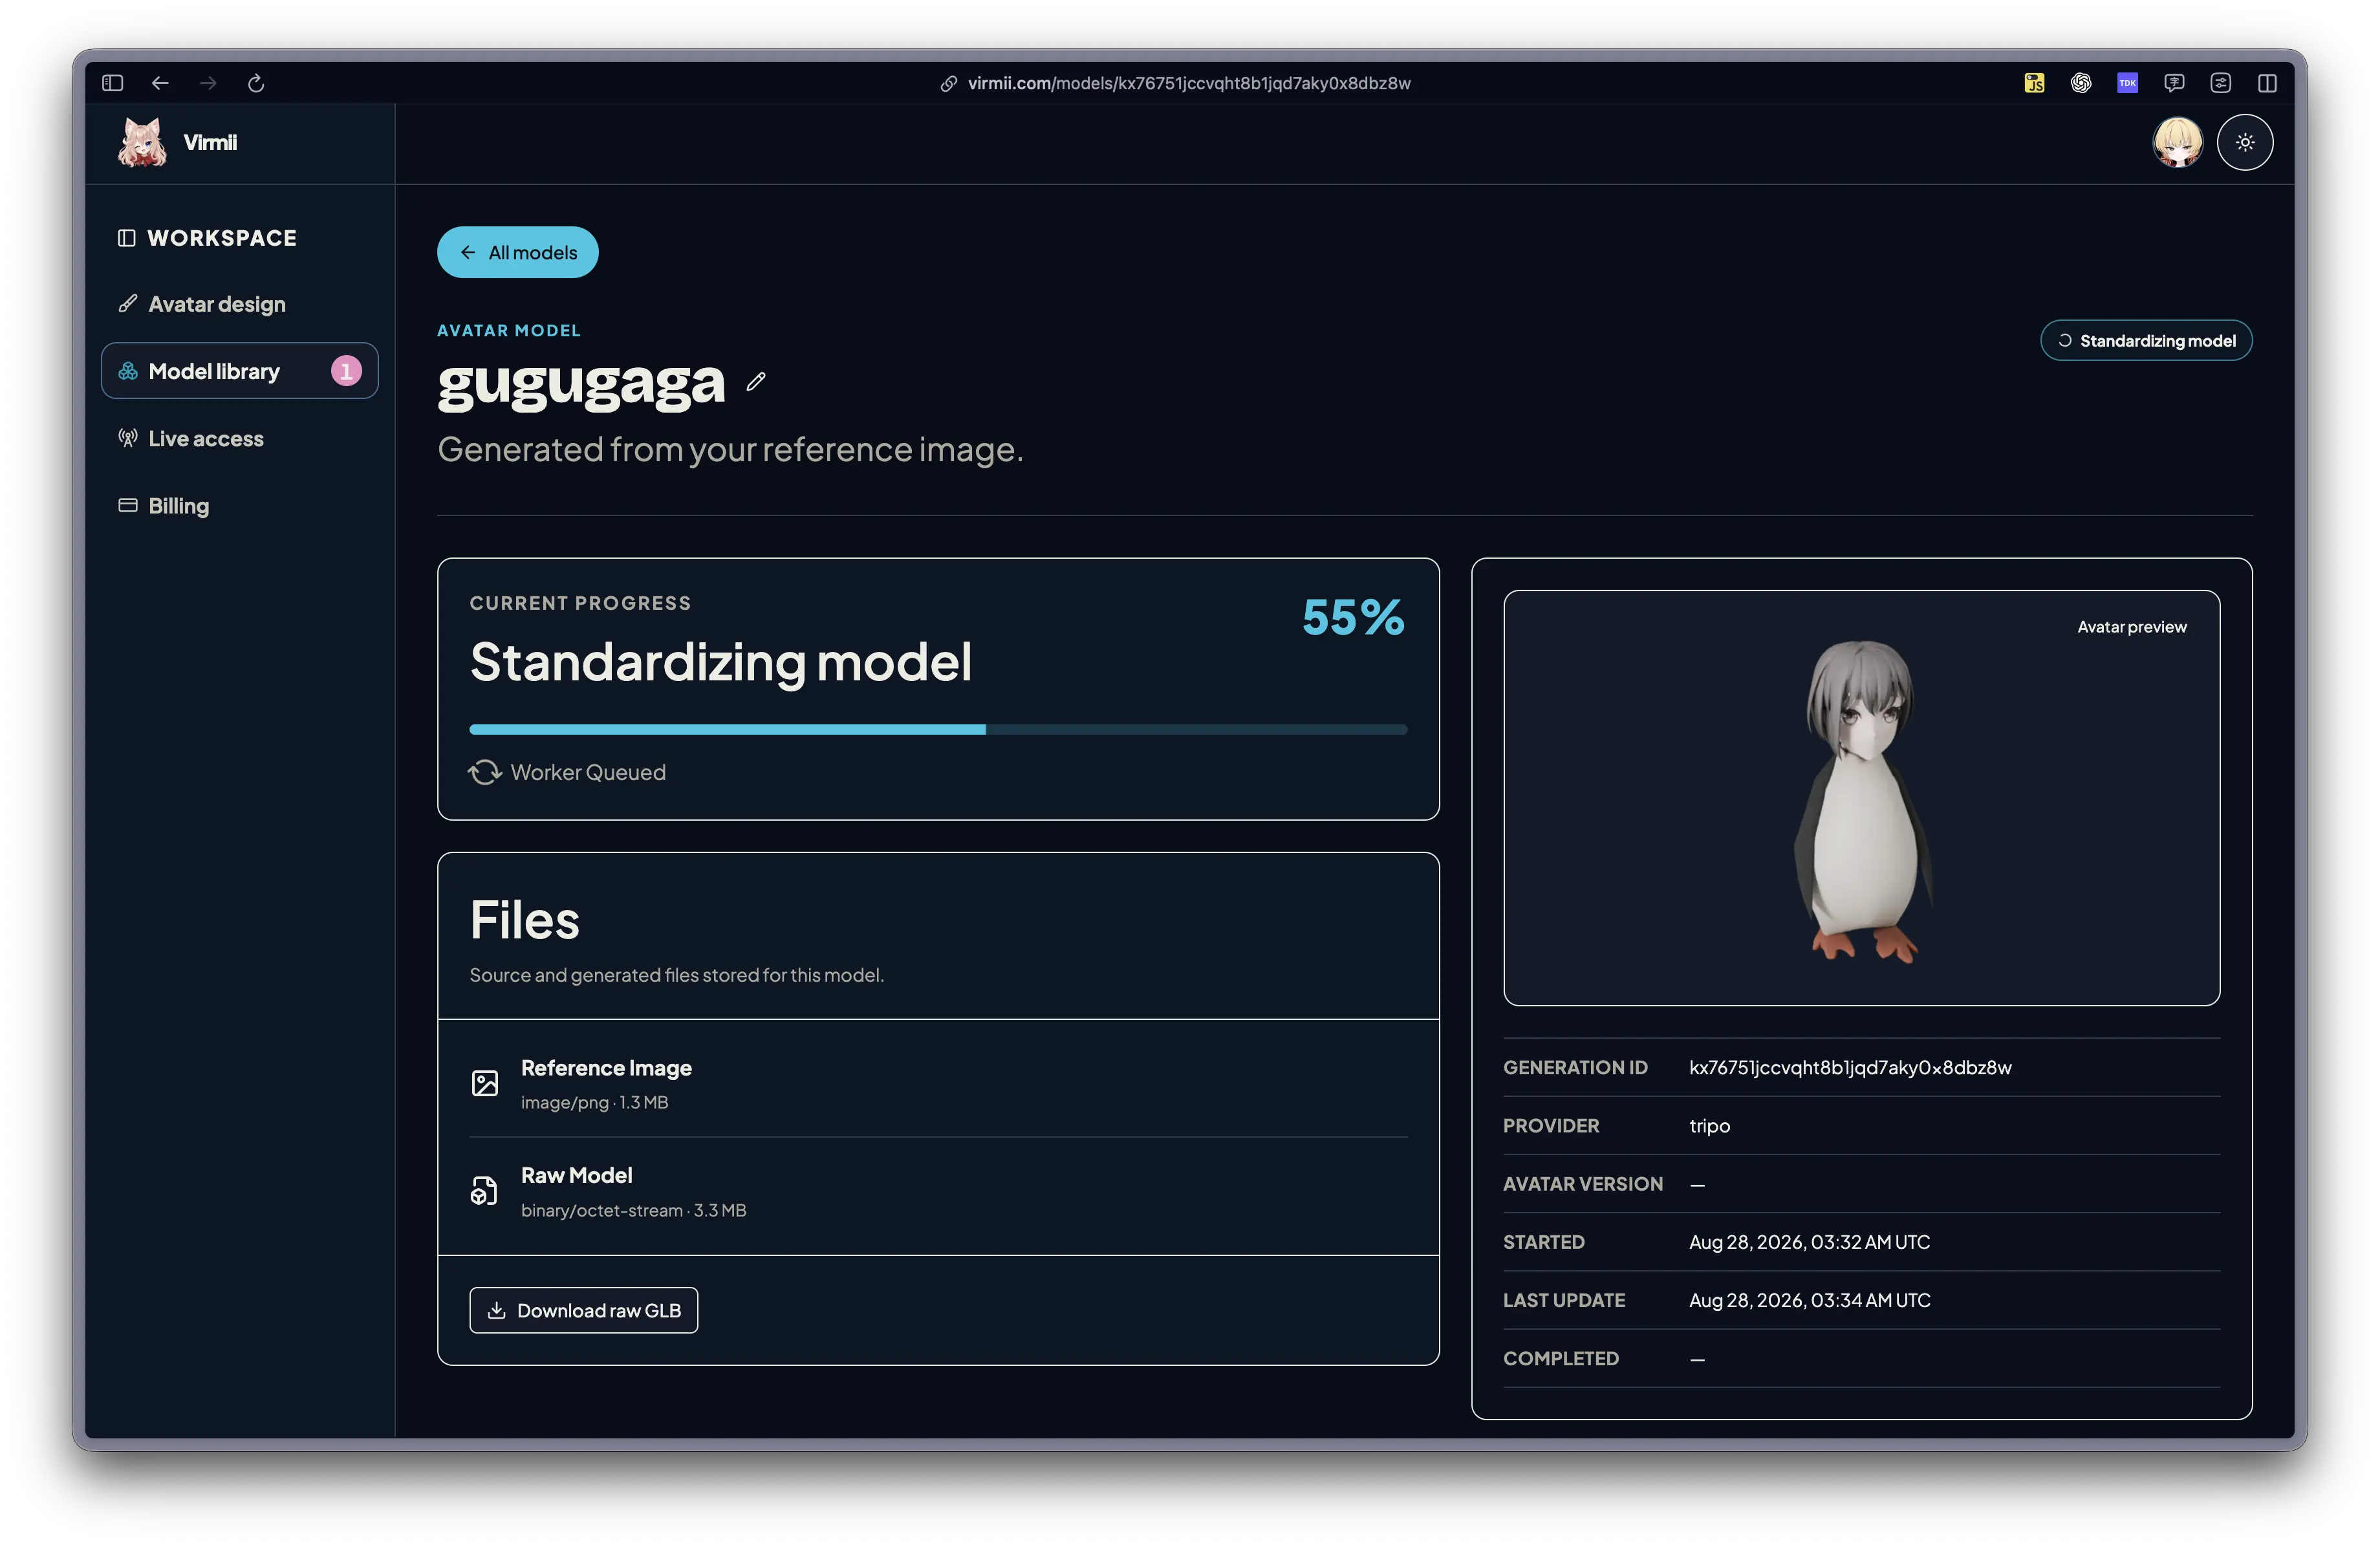
Task: Click the Avatar preview label
Action: tap(2132, 627)
